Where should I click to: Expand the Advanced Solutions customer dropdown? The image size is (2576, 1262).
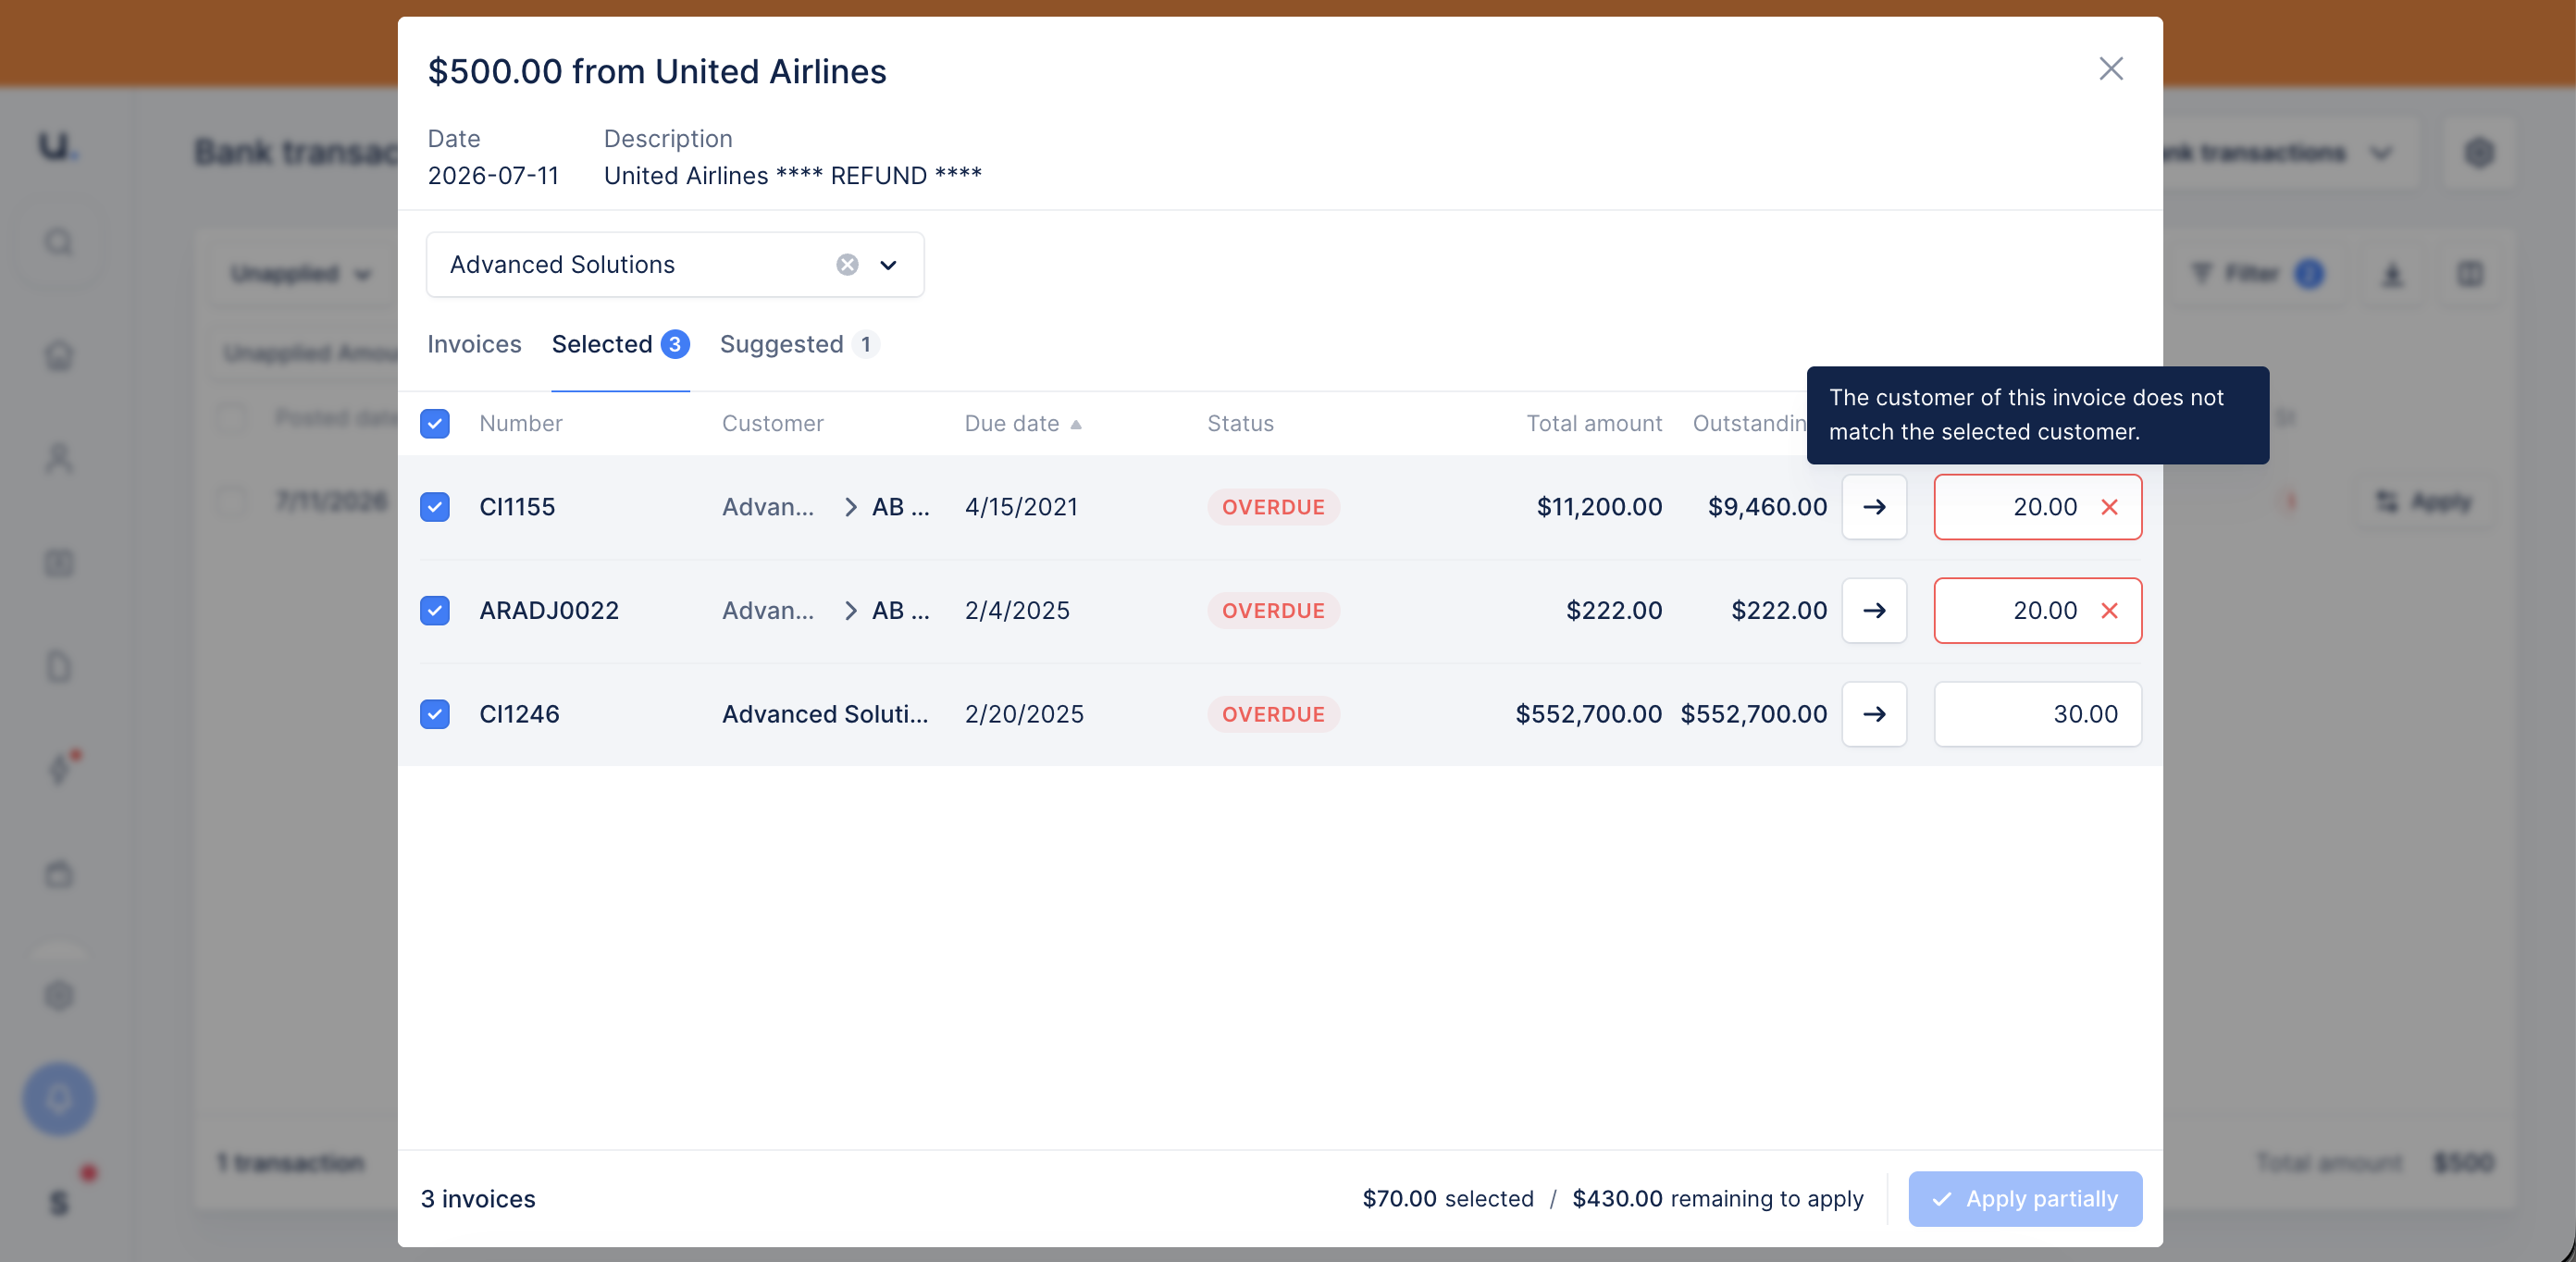click(888, 265)
